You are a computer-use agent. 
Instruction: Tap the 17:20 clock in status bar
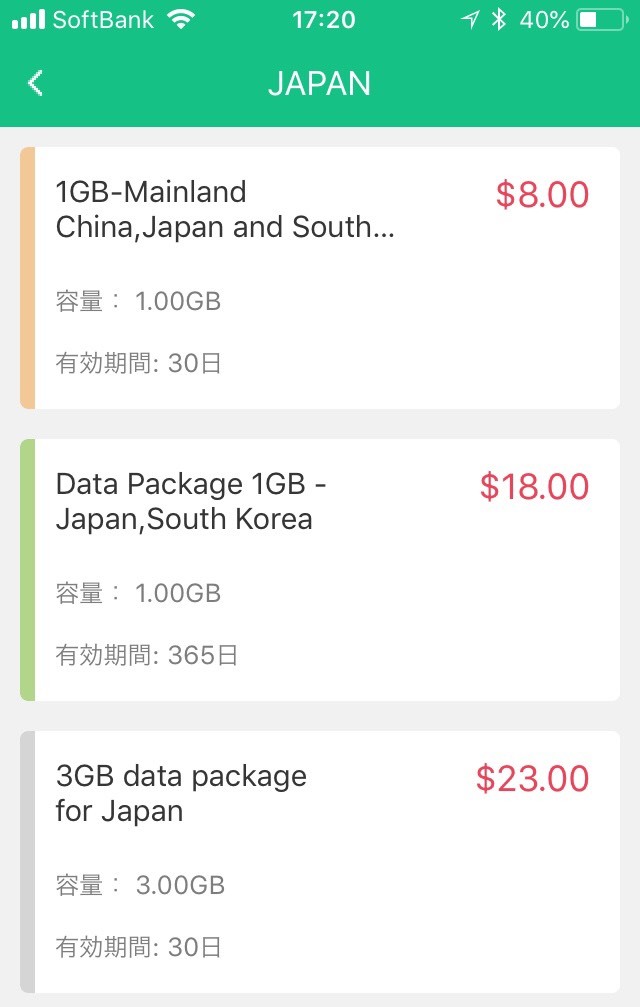coord(323,20)
